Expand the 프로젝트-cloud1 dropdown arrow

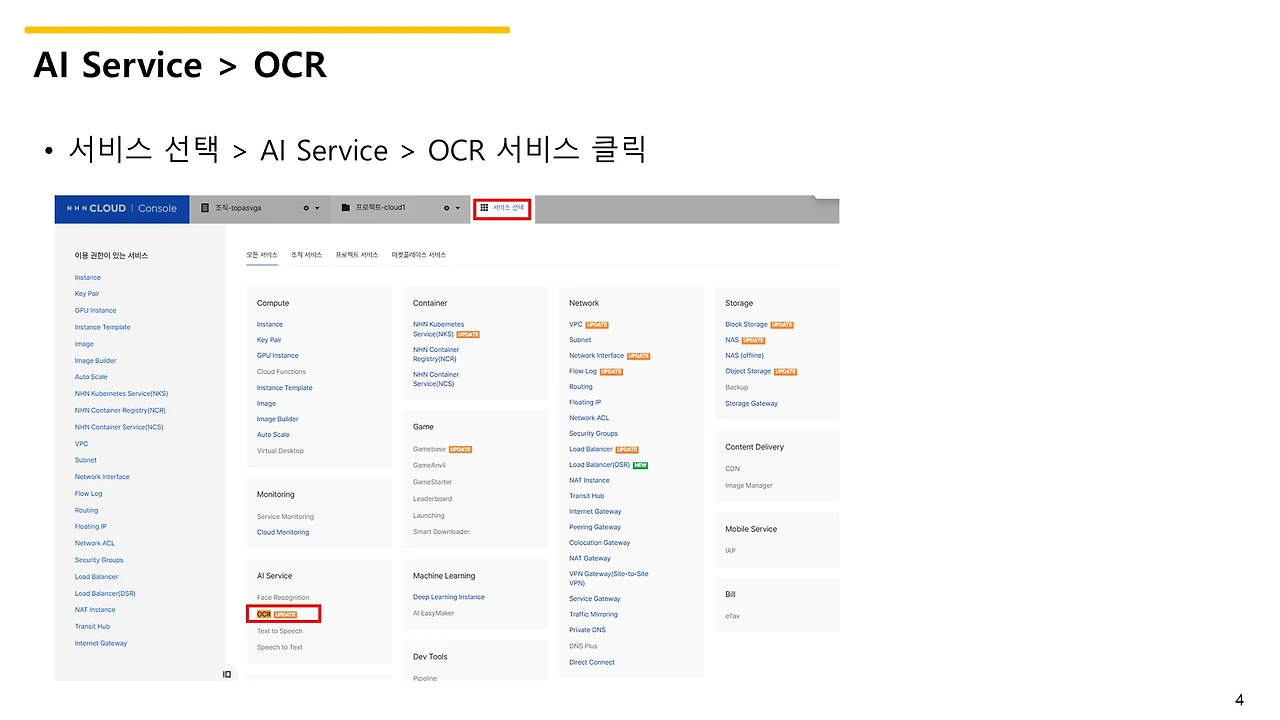click(x=458, y=208)
